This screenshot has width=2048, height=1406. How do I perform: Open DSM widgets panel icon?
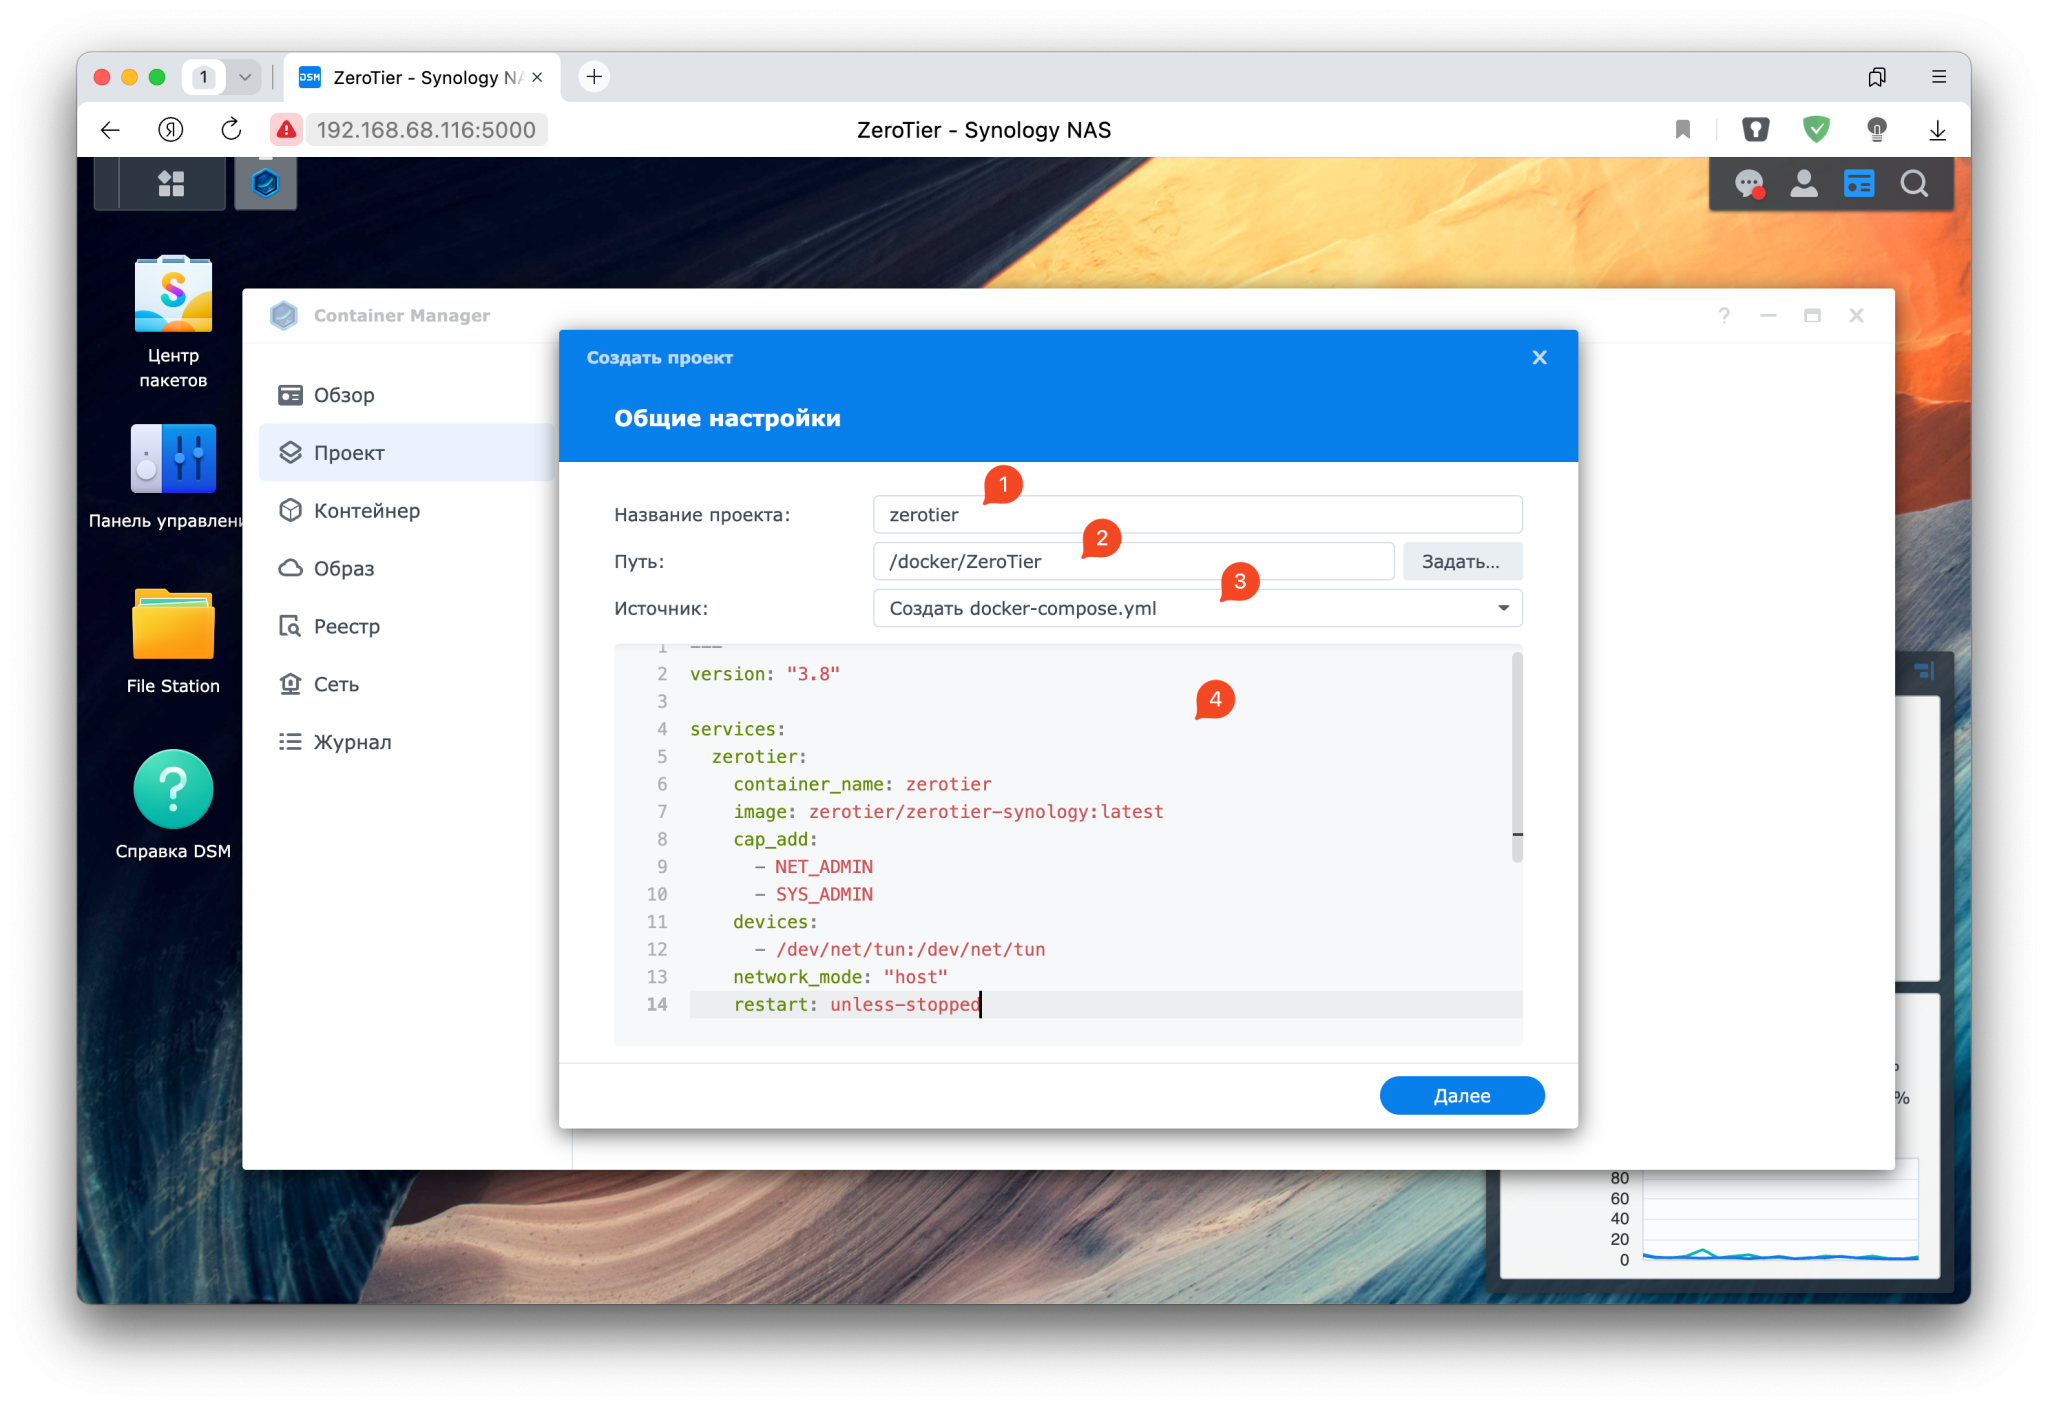pos(1859,184)
